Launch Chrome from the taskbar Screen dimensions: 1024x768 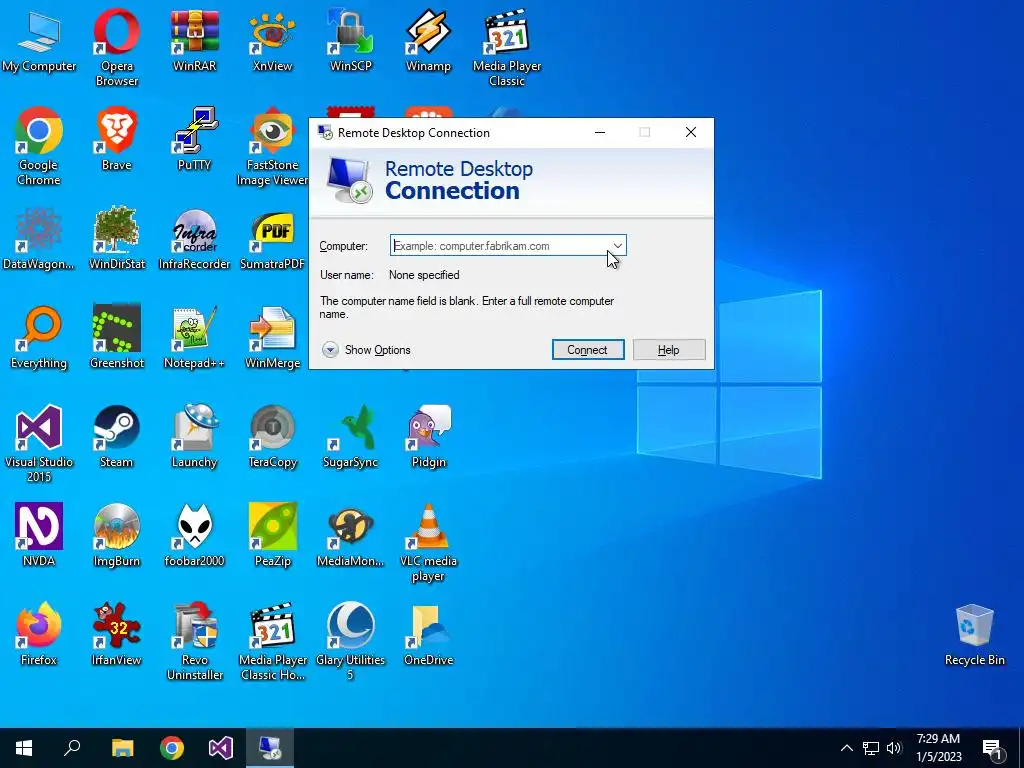pos(172,748)
